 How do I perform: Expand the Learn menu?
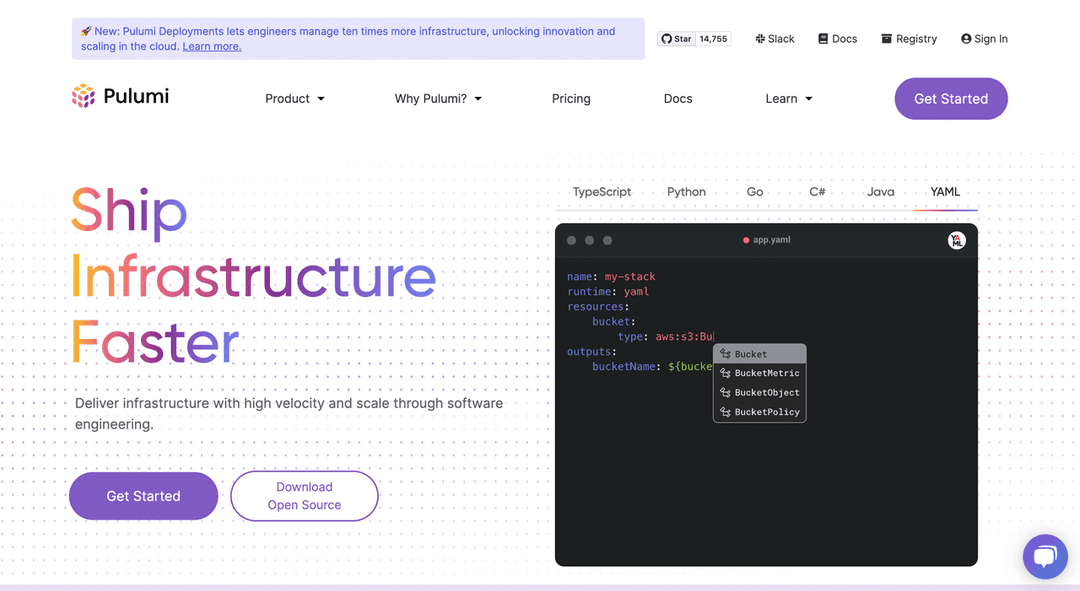coord(788,98)
